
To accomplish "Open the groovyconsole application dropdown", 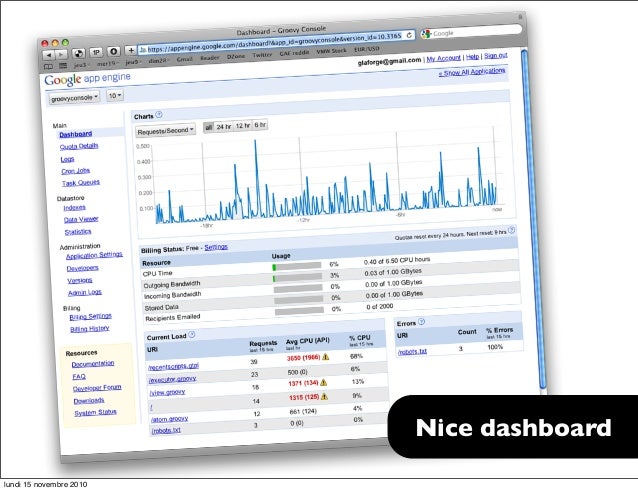I will 74,98.
